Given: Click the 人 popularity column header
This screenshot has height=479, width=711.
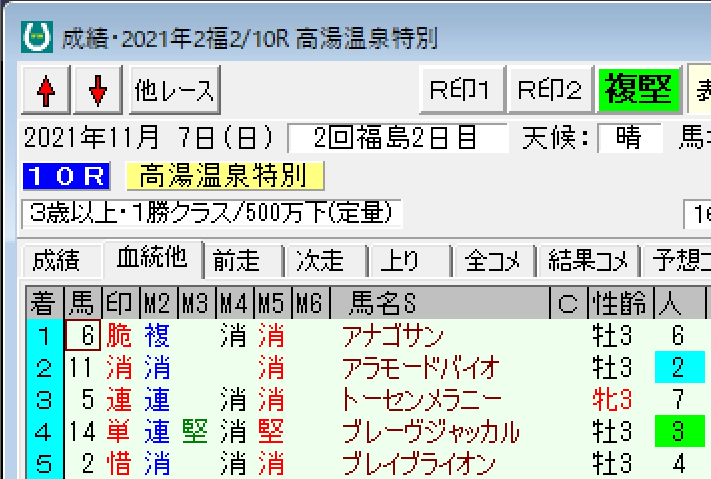Looking at the screenshot, I should (680, 303).
